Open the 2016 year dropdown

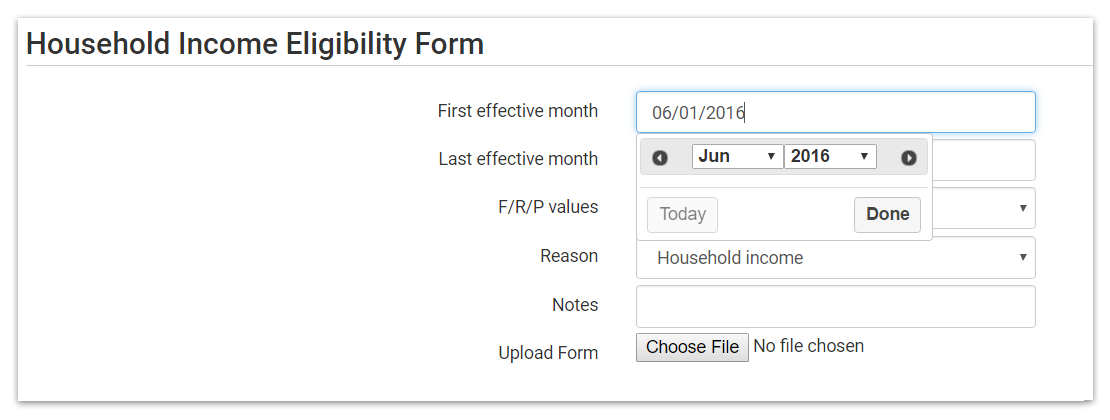tap(830, 157)
